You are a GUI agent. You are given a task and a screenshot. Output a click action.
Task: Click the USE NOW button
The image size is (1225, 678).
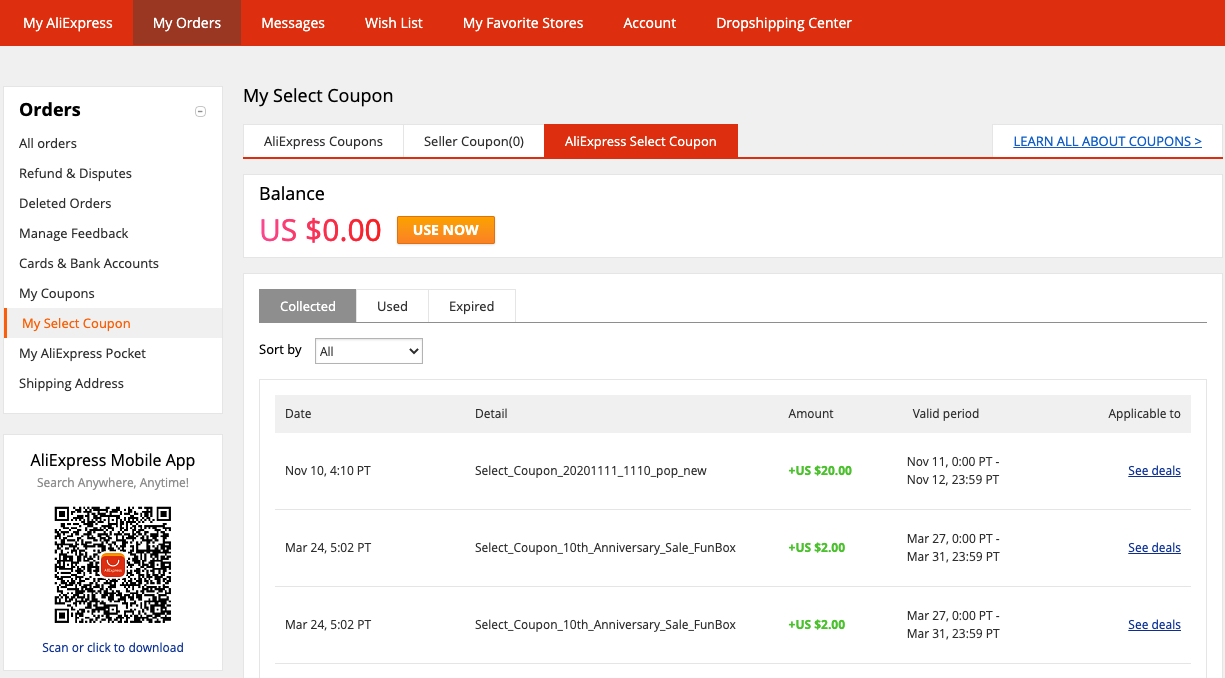(446, 230)
